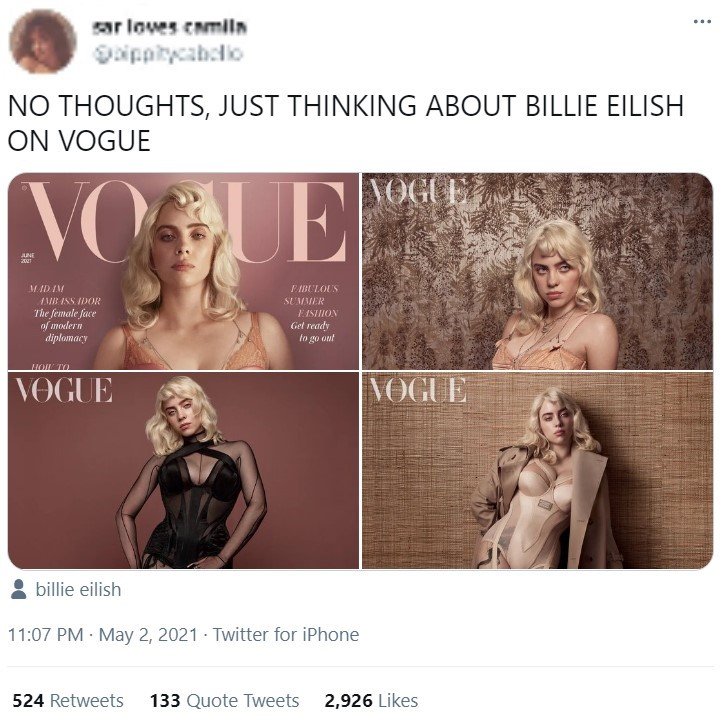Open the blurred author @handle
The image size is (722, 722).
[x=168, y=54]
